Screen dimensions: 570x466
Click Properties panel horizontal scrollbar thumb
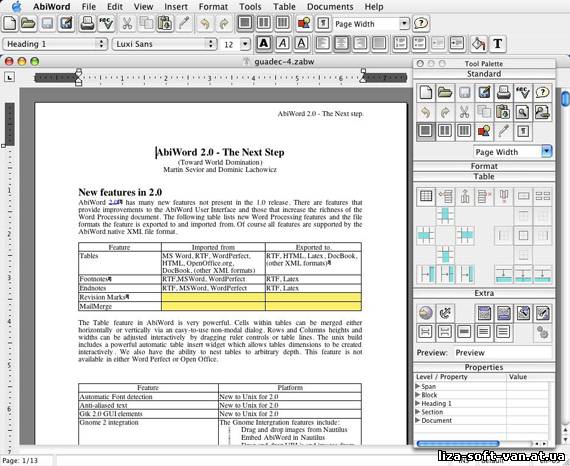click(458, 443)
